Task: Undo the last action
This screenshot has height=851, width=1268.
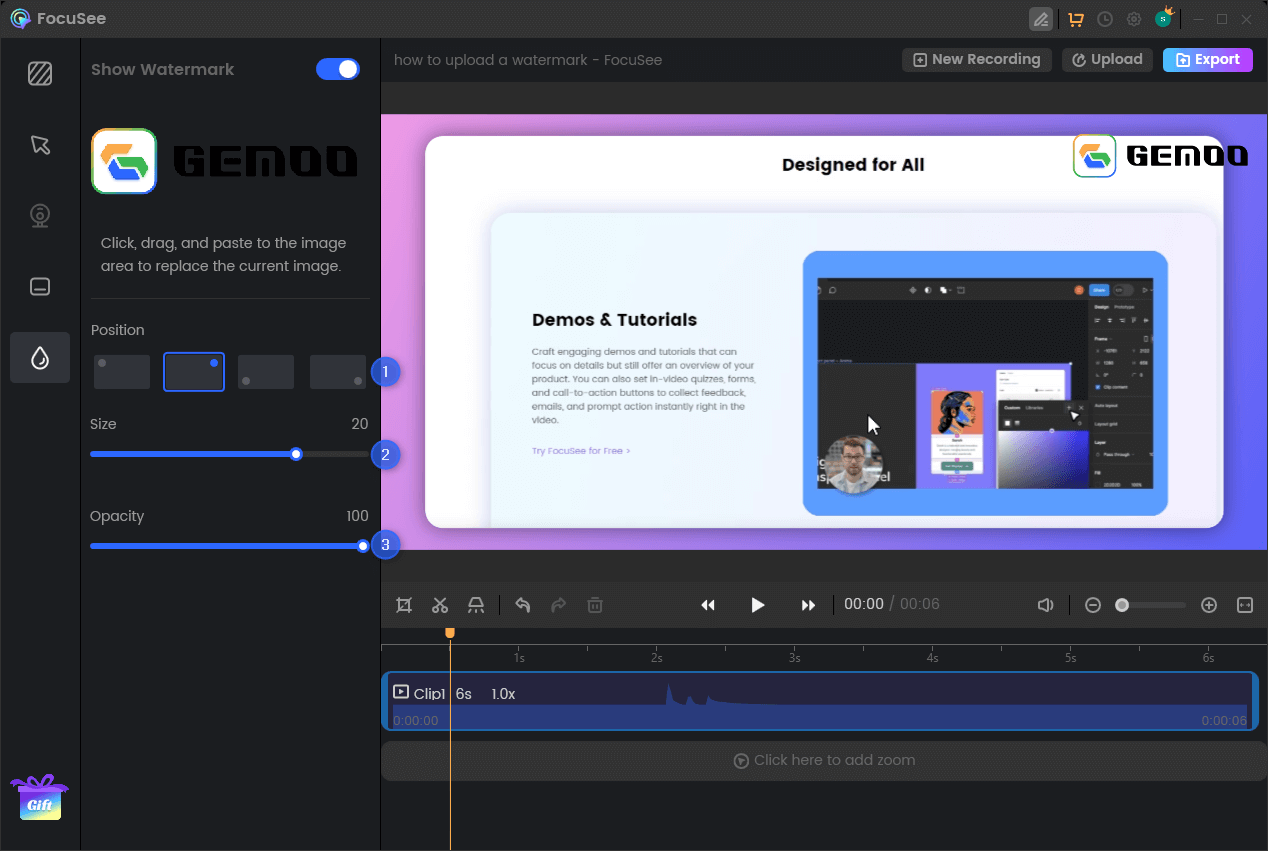Action: [x=522, y=605]
